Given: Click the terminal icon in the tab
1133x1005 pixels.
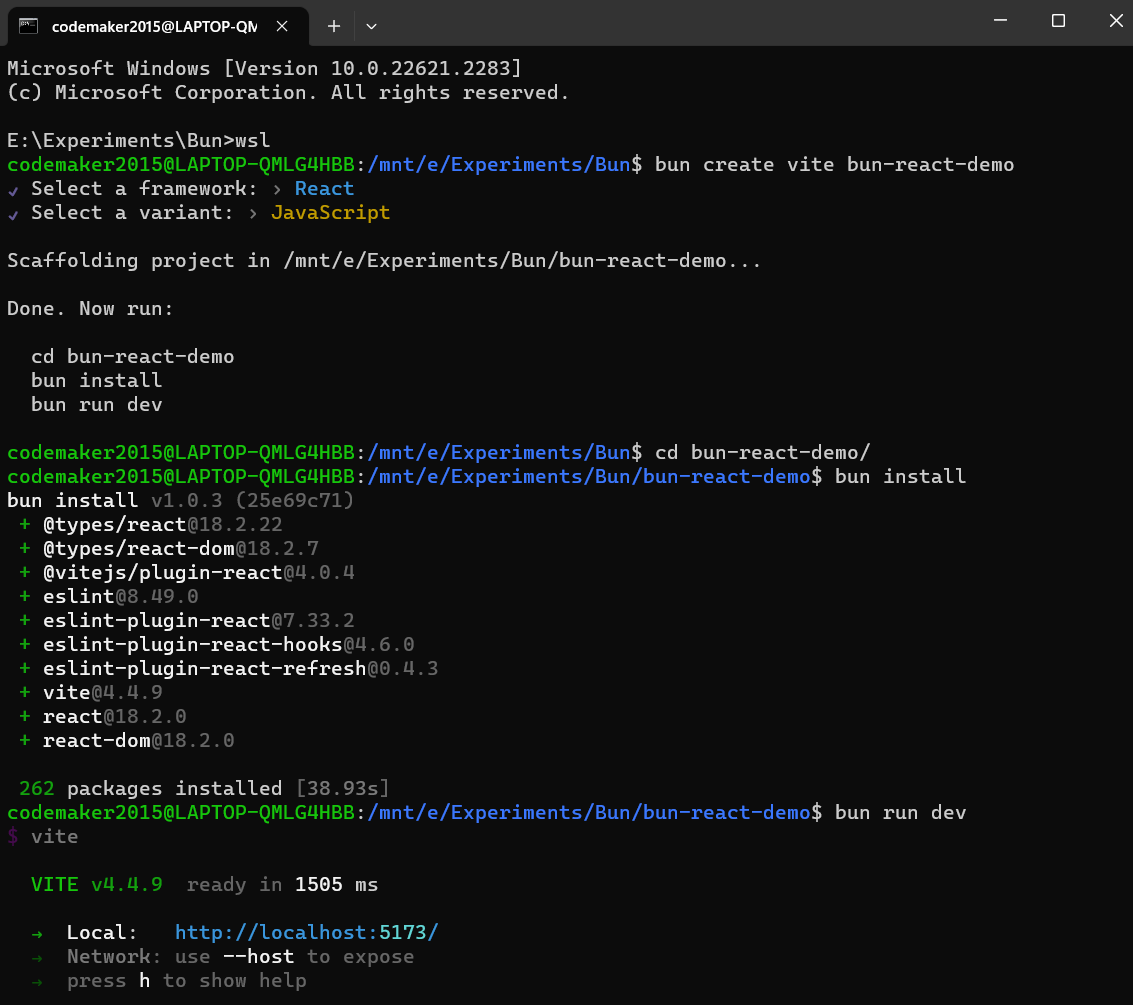Looking at the screenshot, I should (x=28, y=26).
